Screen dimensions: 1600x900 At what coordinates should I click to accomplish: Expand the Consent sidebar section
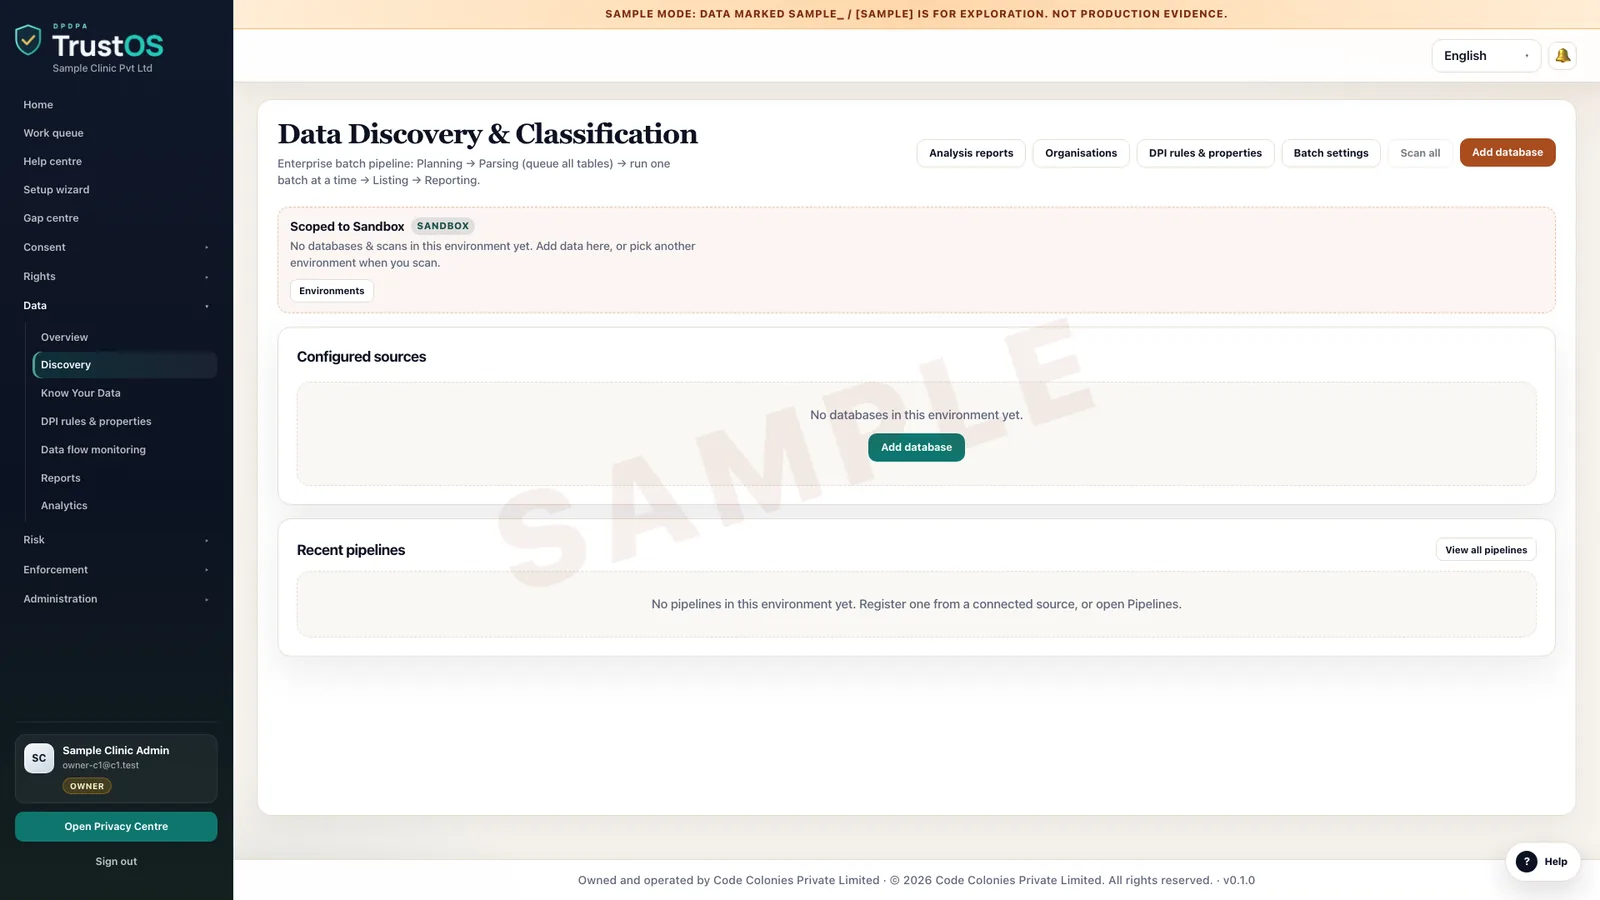[116, 247]
